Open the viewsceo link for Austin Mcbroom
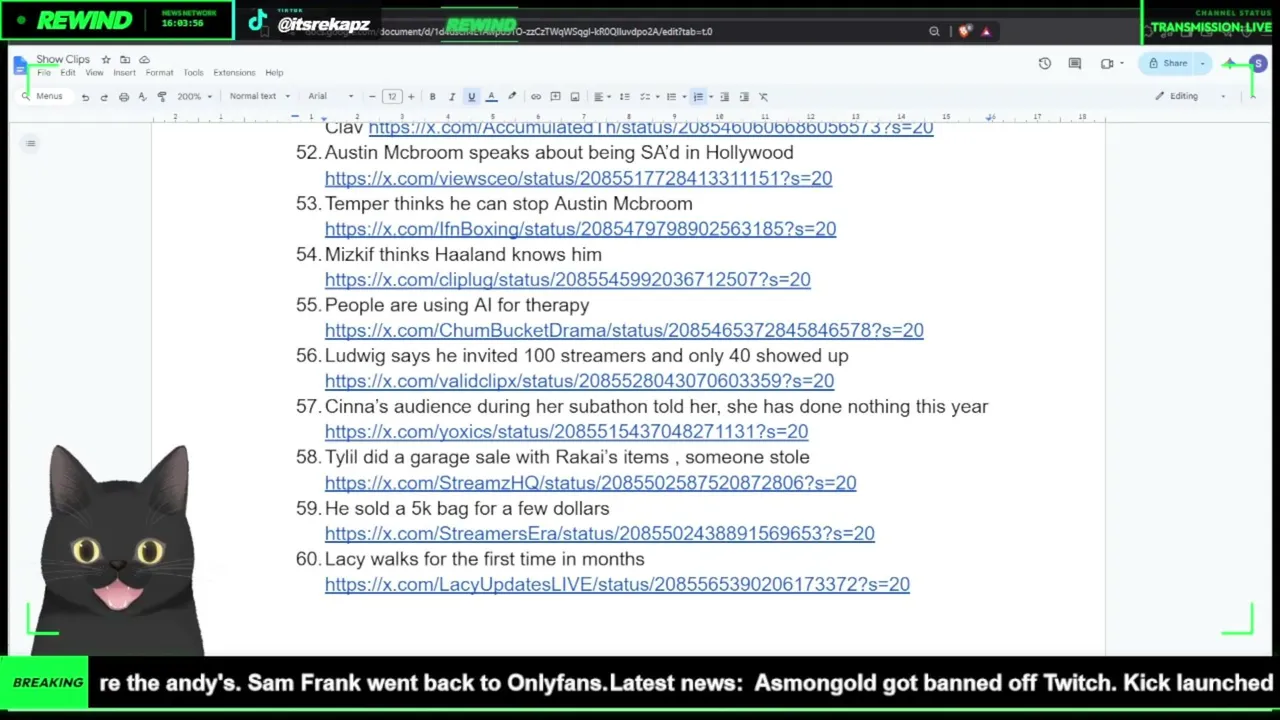This screenshot has height=720, width=1280. pos(578,178)
